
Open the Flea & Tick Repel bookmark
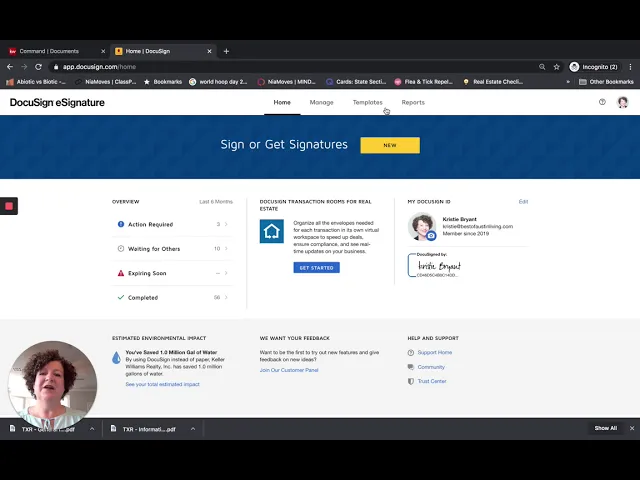[424, 82]
